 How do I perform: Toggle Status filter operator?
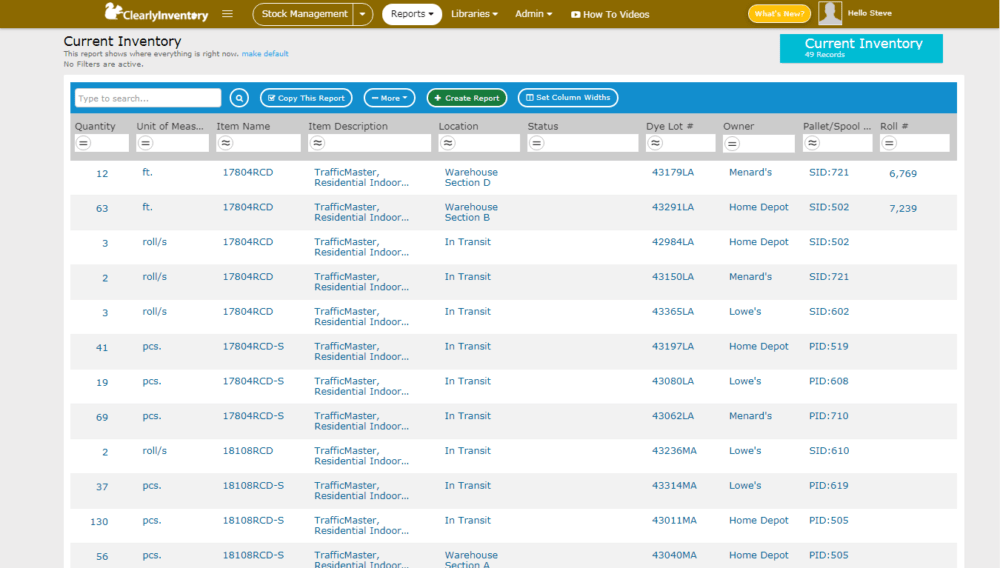pos(536,143)
